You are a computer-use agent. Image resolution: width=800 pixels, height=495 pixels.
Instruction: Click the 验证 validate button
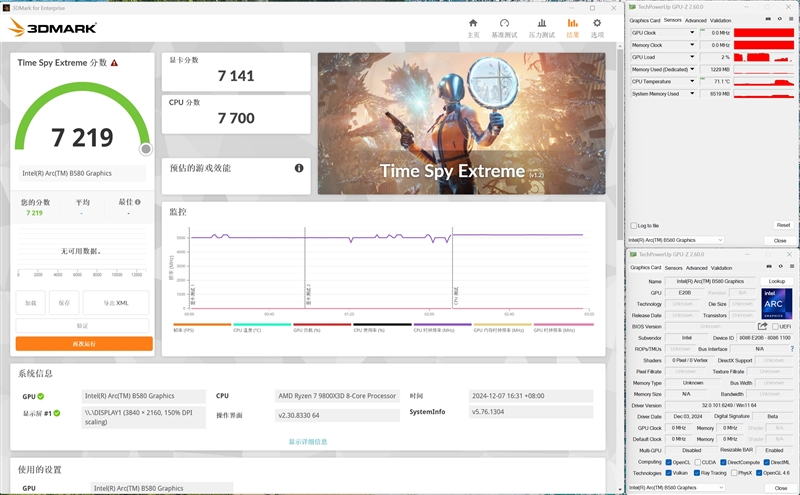coord(82,326)
